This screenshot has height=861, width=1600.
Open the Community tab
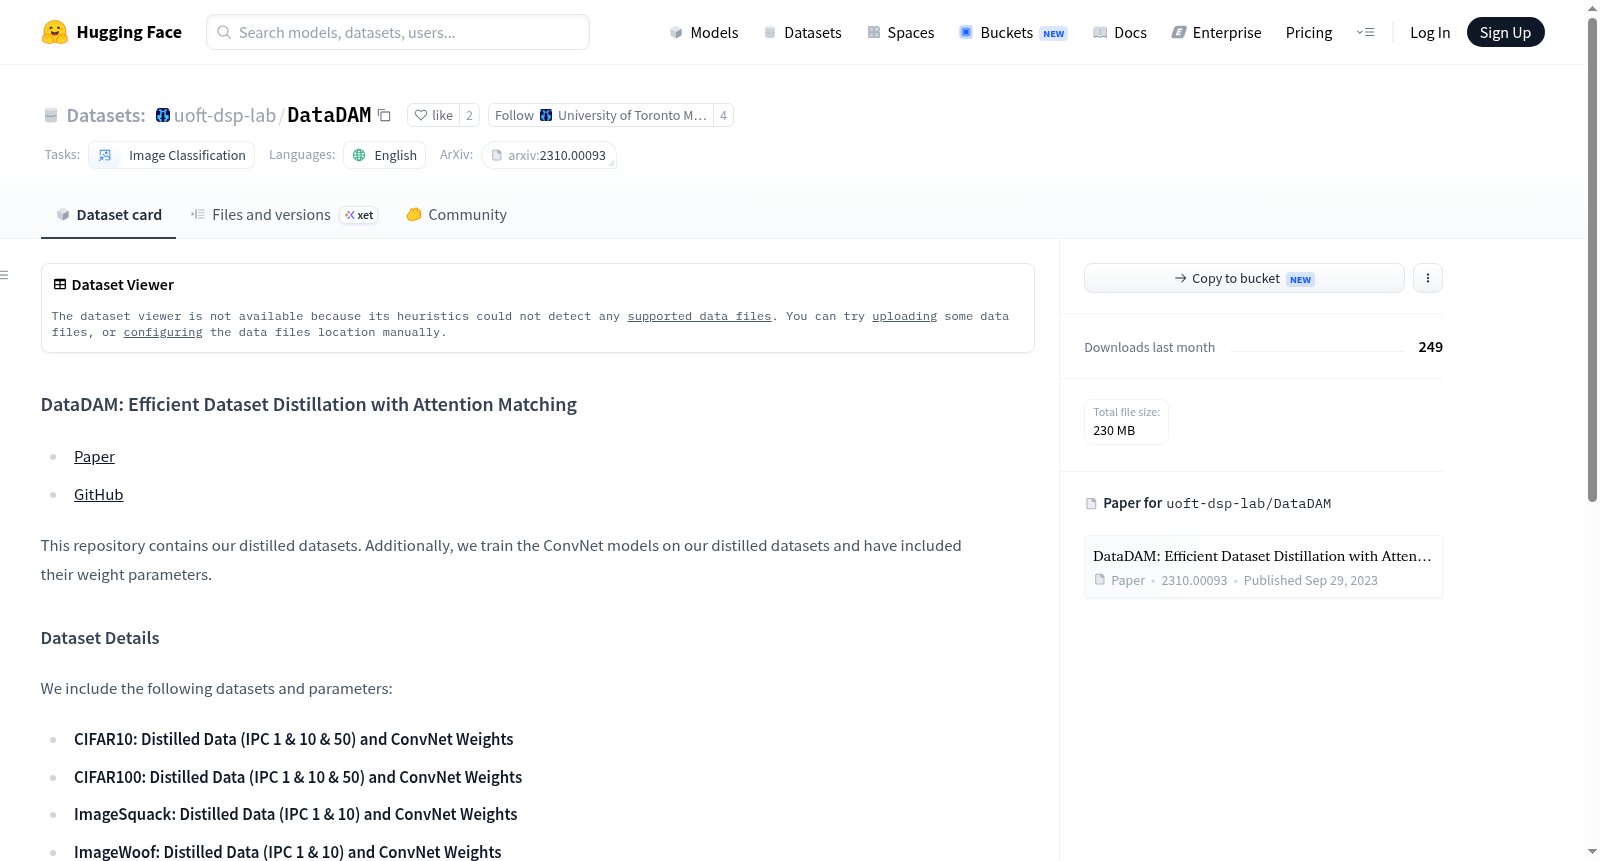click(x=456, y=215)
